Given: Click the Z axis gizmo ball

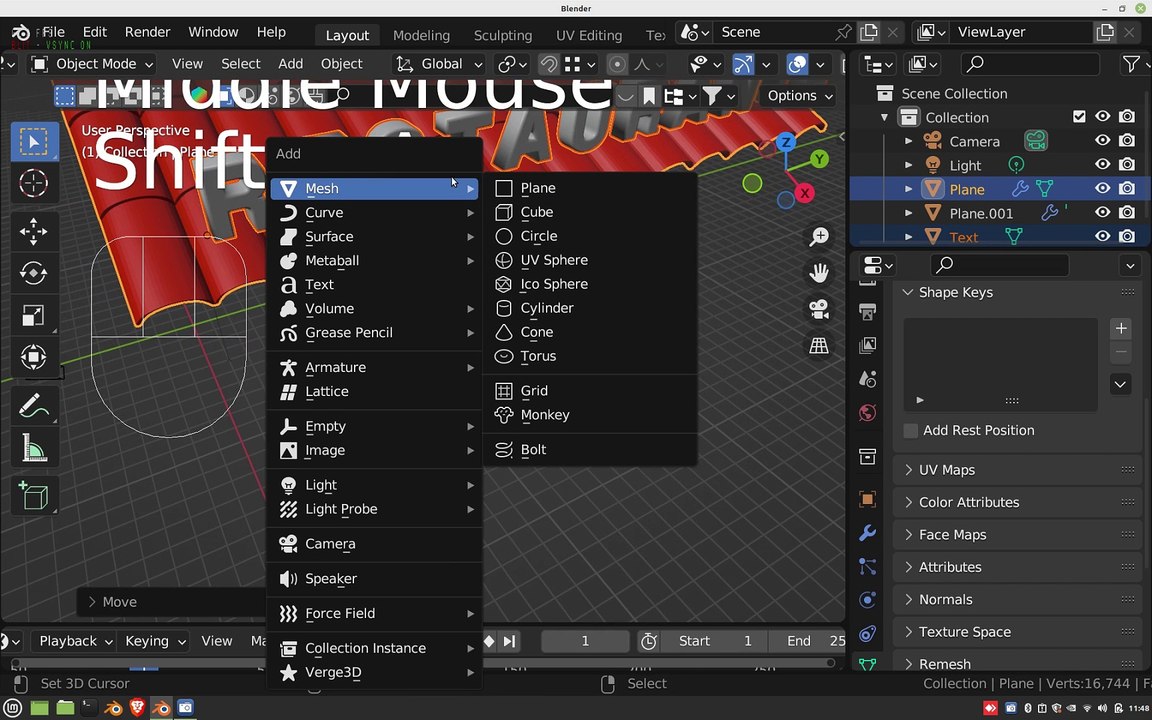Looking at the screenshot, I should 785,142.
